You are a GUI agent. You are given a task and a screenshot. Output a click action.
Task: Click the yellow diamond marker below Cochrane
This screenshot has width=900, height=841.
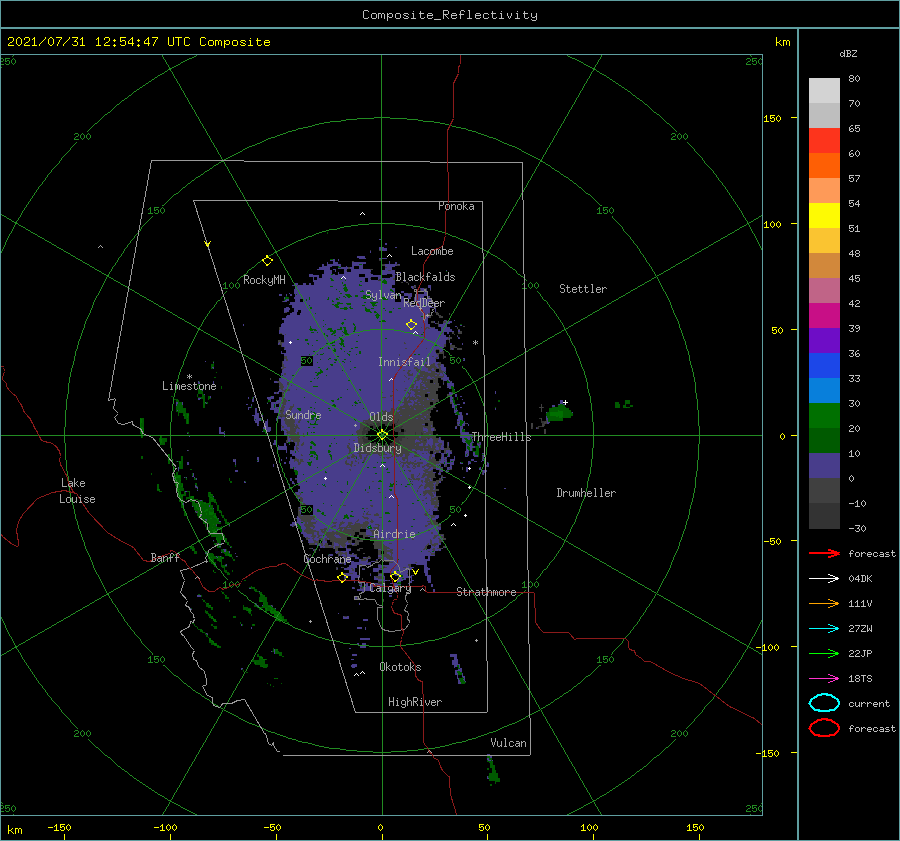coord(343,577)
